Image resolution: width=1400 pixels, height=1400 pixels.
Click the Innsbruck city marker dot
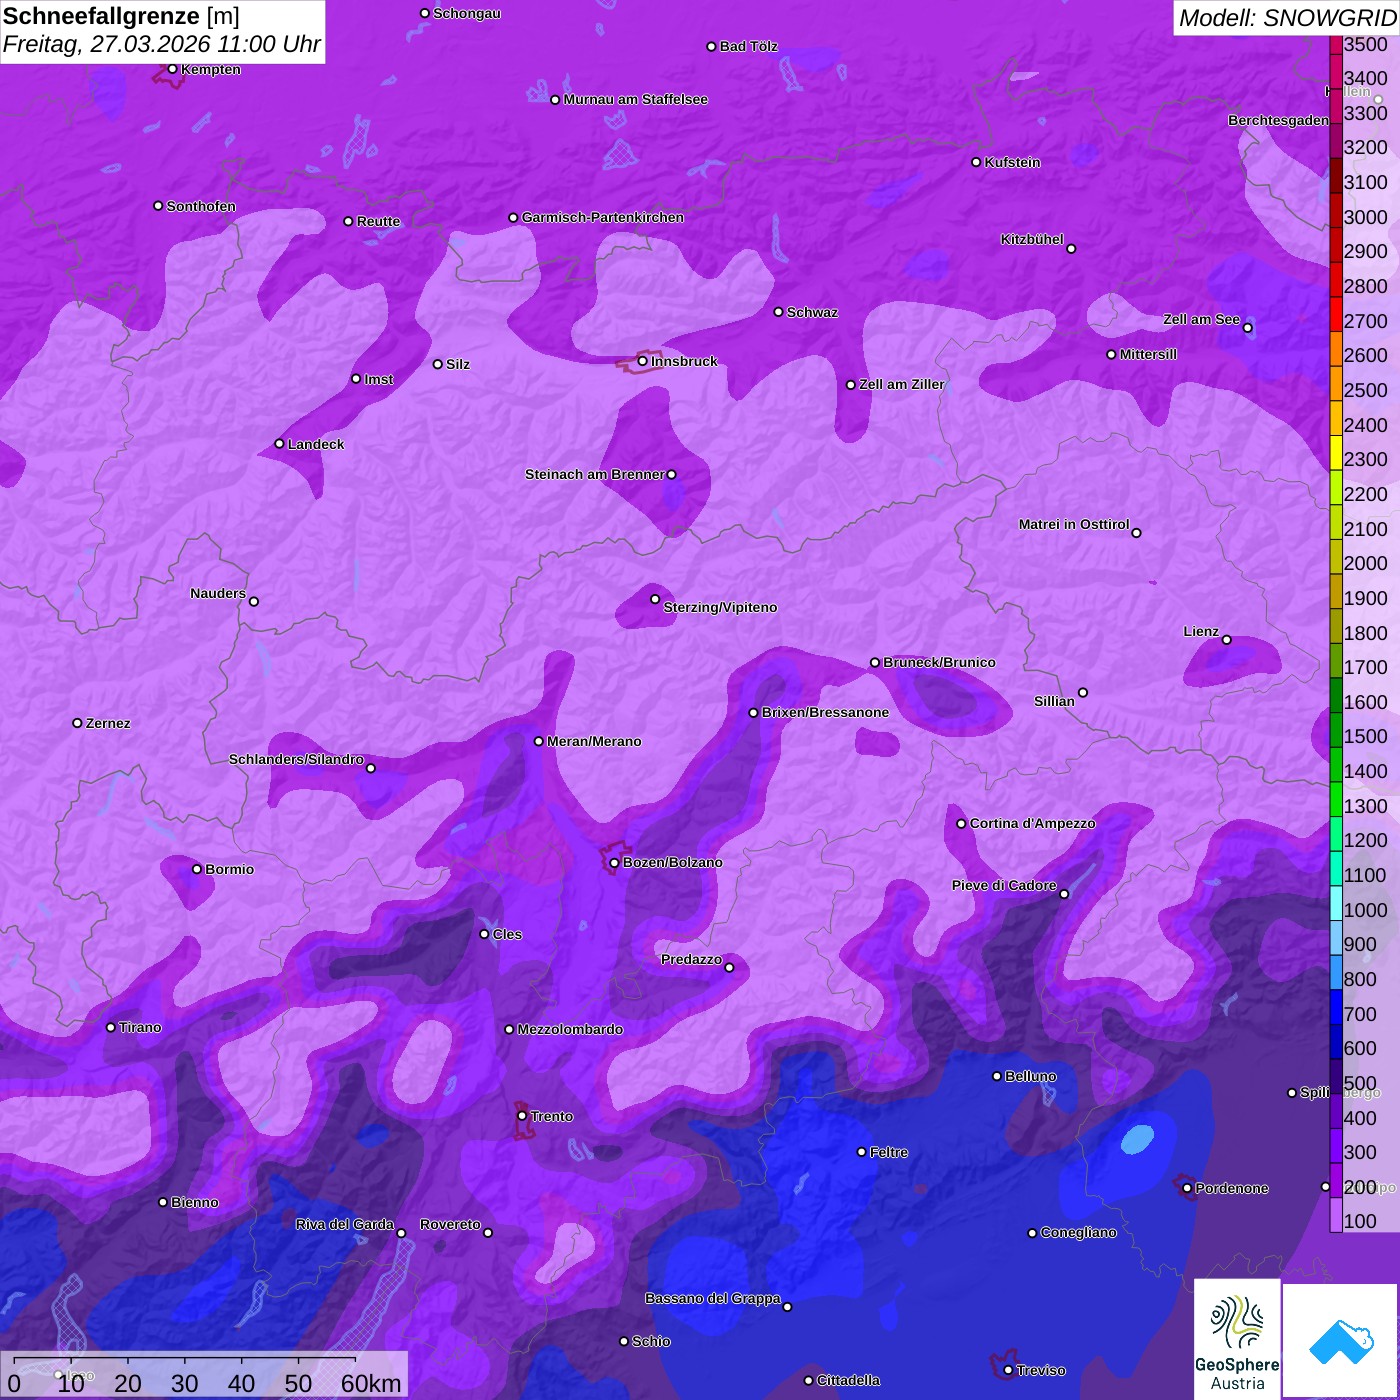point(642,361)
